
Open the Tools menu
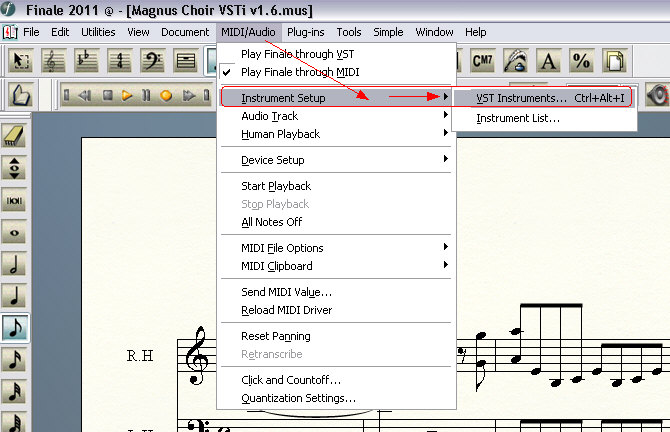[x=349, y=32]
